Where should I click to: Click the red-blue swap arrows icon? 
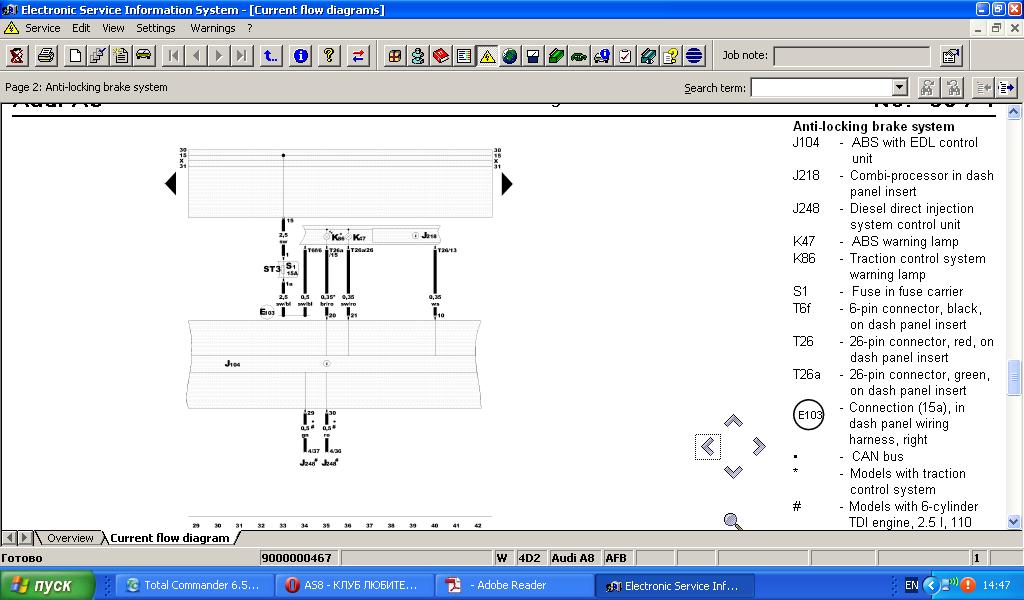click(x=358, y=56)
